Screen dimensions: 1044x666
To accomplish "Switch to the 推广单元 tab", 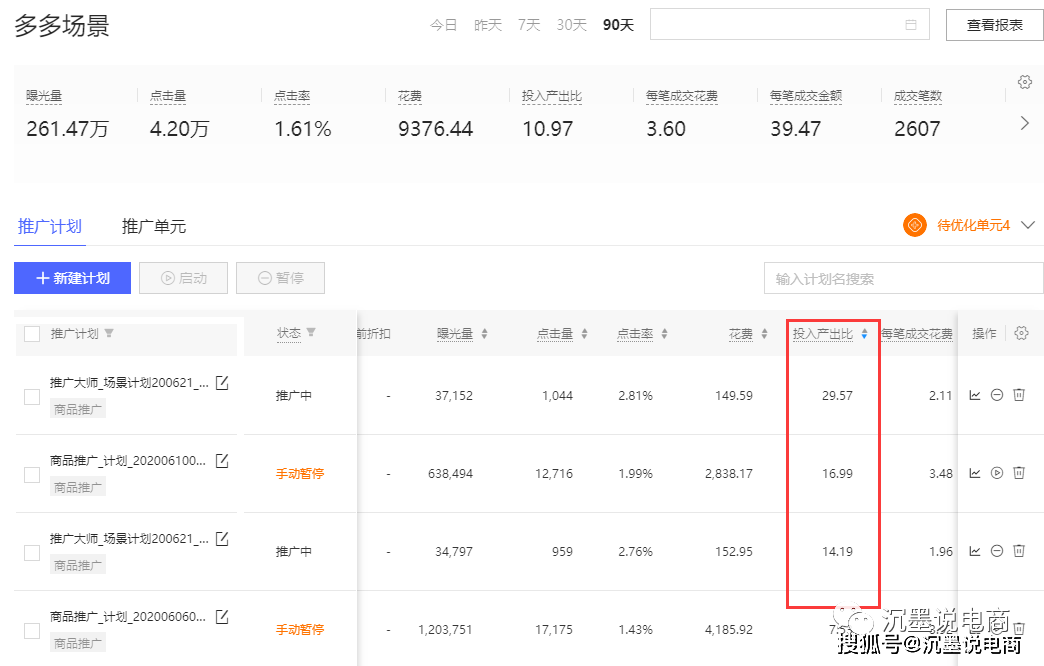I will 154,226.
